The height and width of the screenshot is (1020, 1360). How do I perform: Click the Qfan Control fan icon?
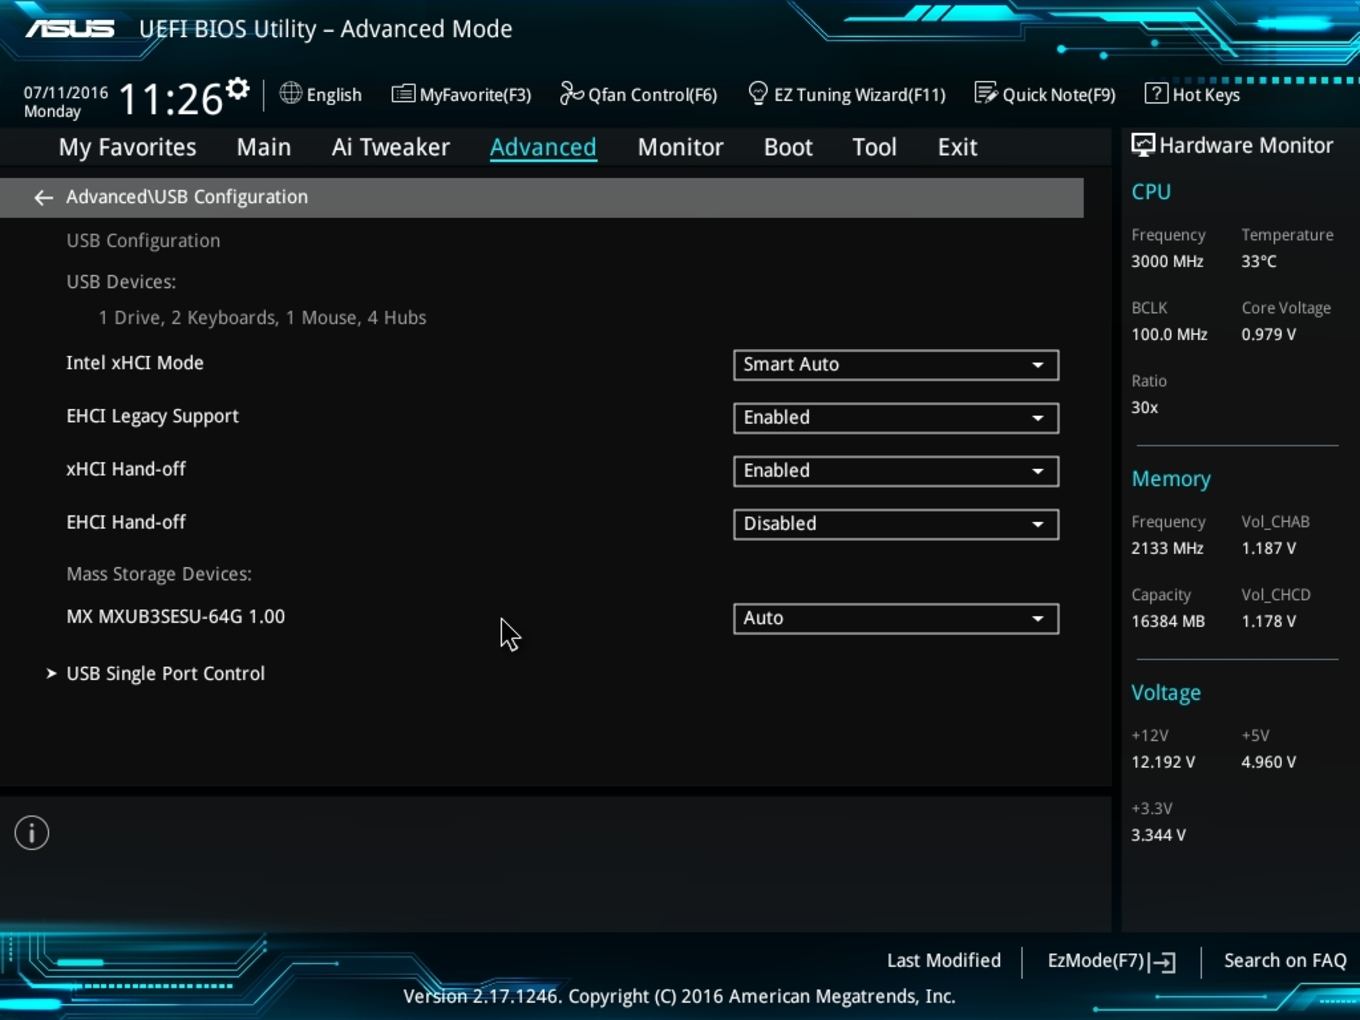[571, 93]
